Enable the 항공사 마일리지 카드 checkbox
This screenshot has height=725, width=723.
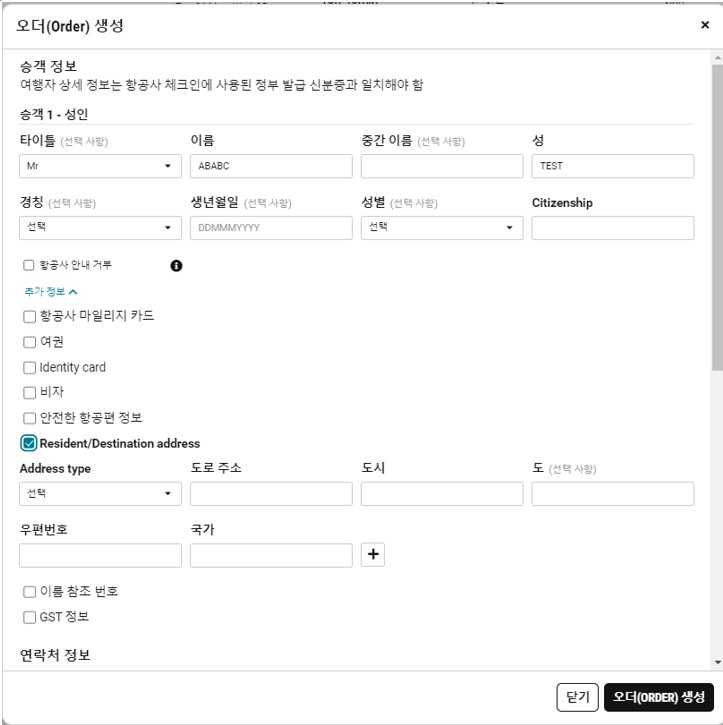(x=29, y=316)
